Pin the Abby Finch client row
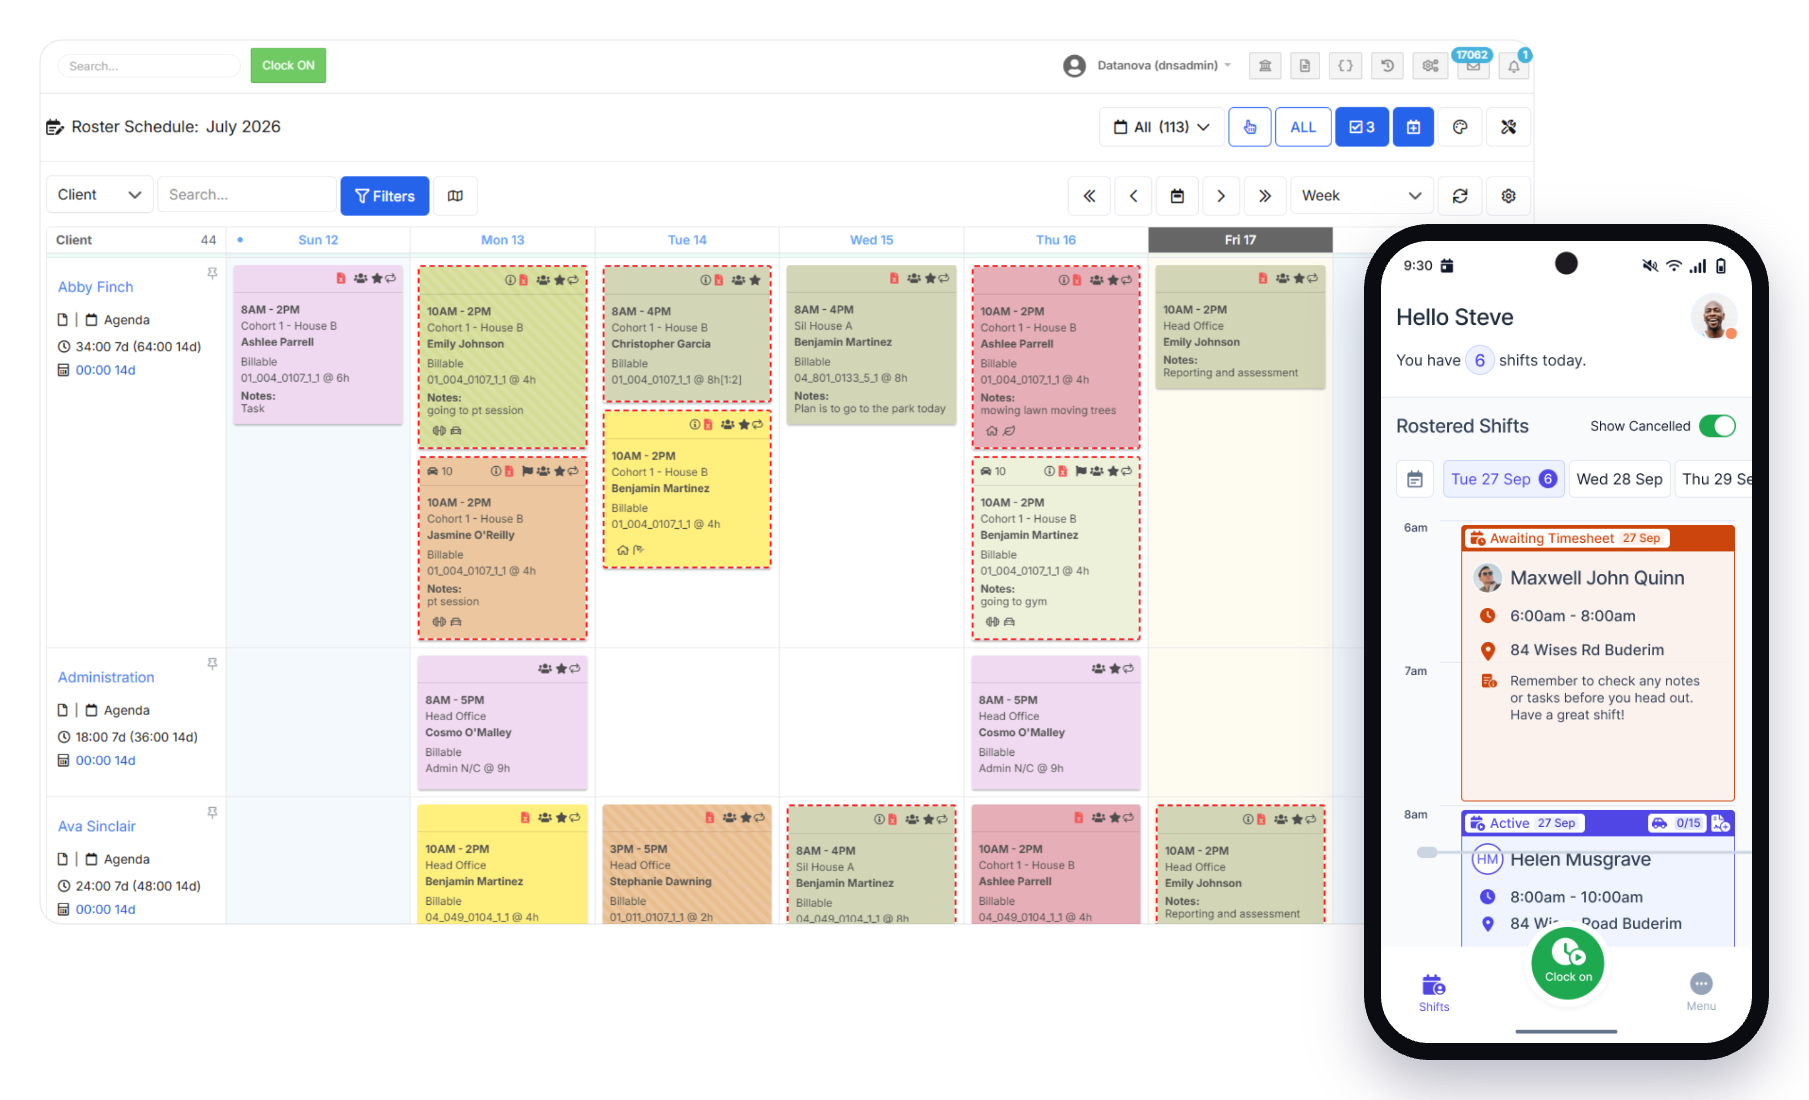The height and width of the screenshot is (1100, 1809). point(212,273)
